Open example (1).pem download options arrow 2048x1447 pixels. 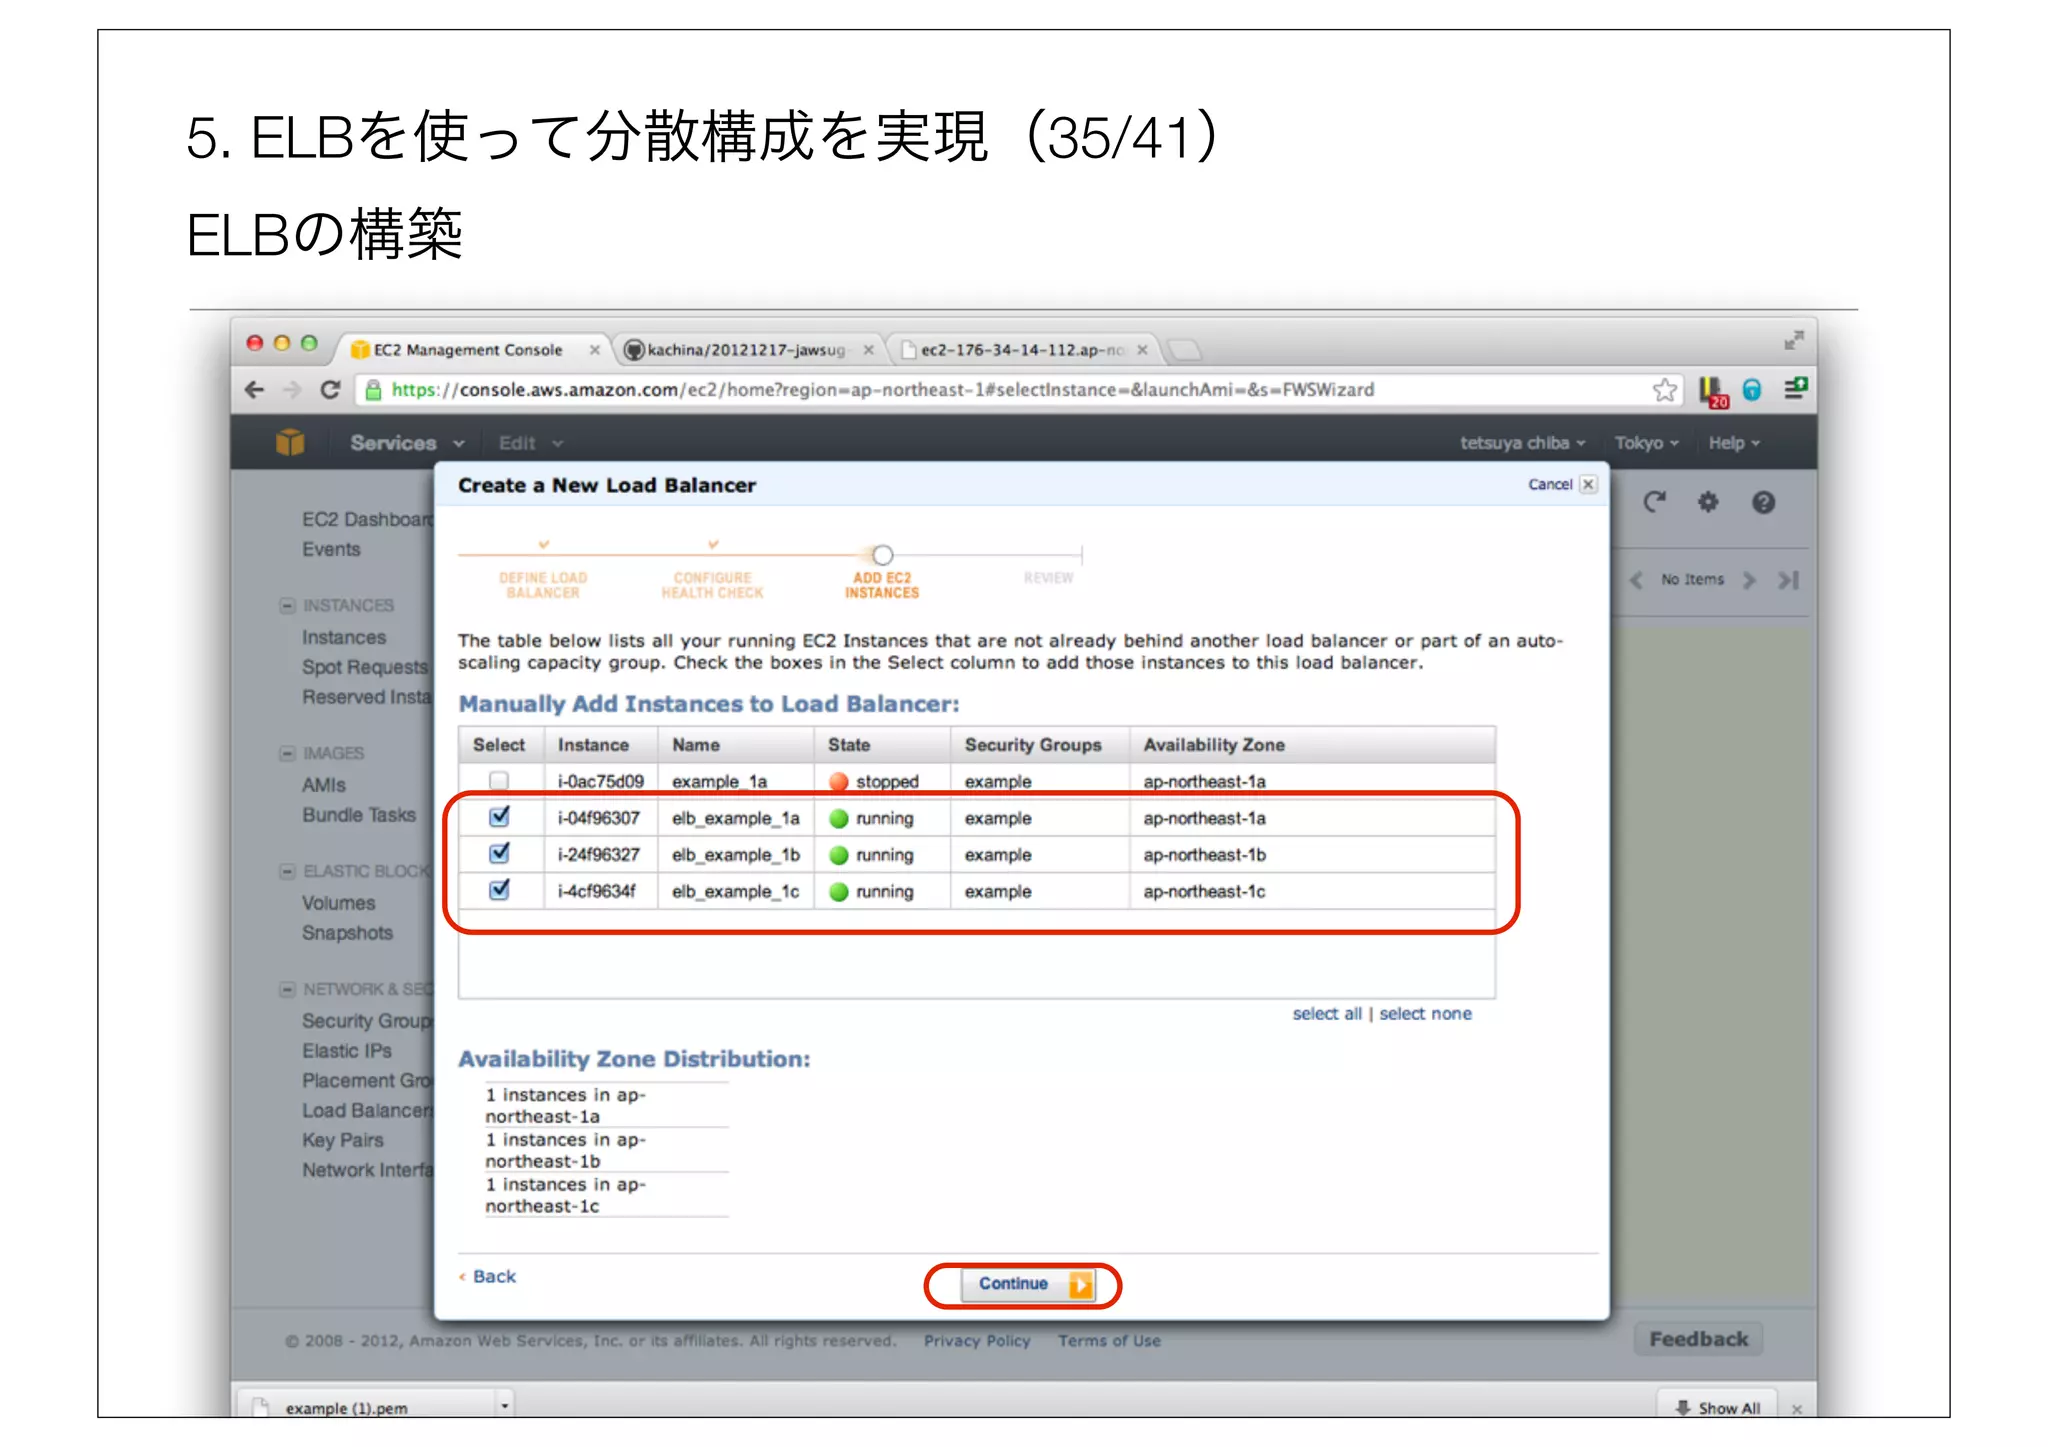(505, 1406)
